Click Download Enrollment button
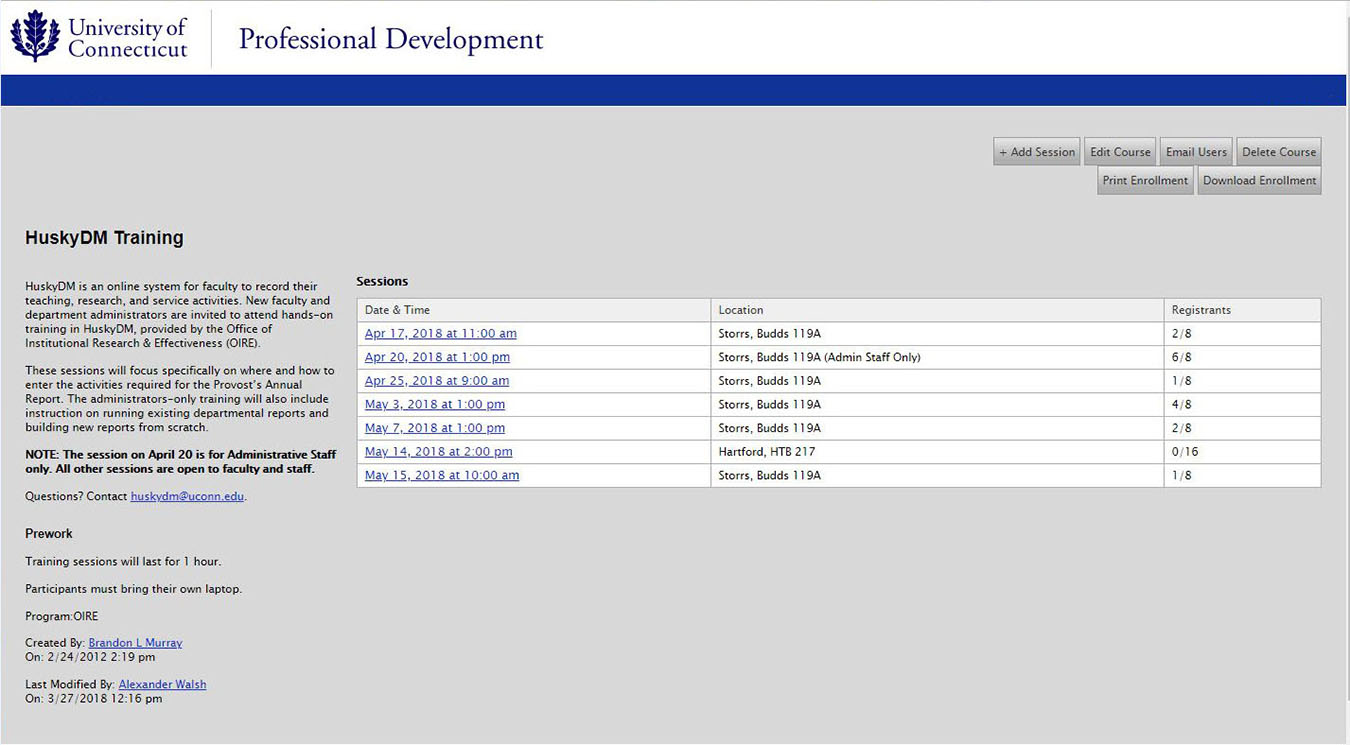The height and width of the screenshot is (745, 1350). tap(1259, 181)
